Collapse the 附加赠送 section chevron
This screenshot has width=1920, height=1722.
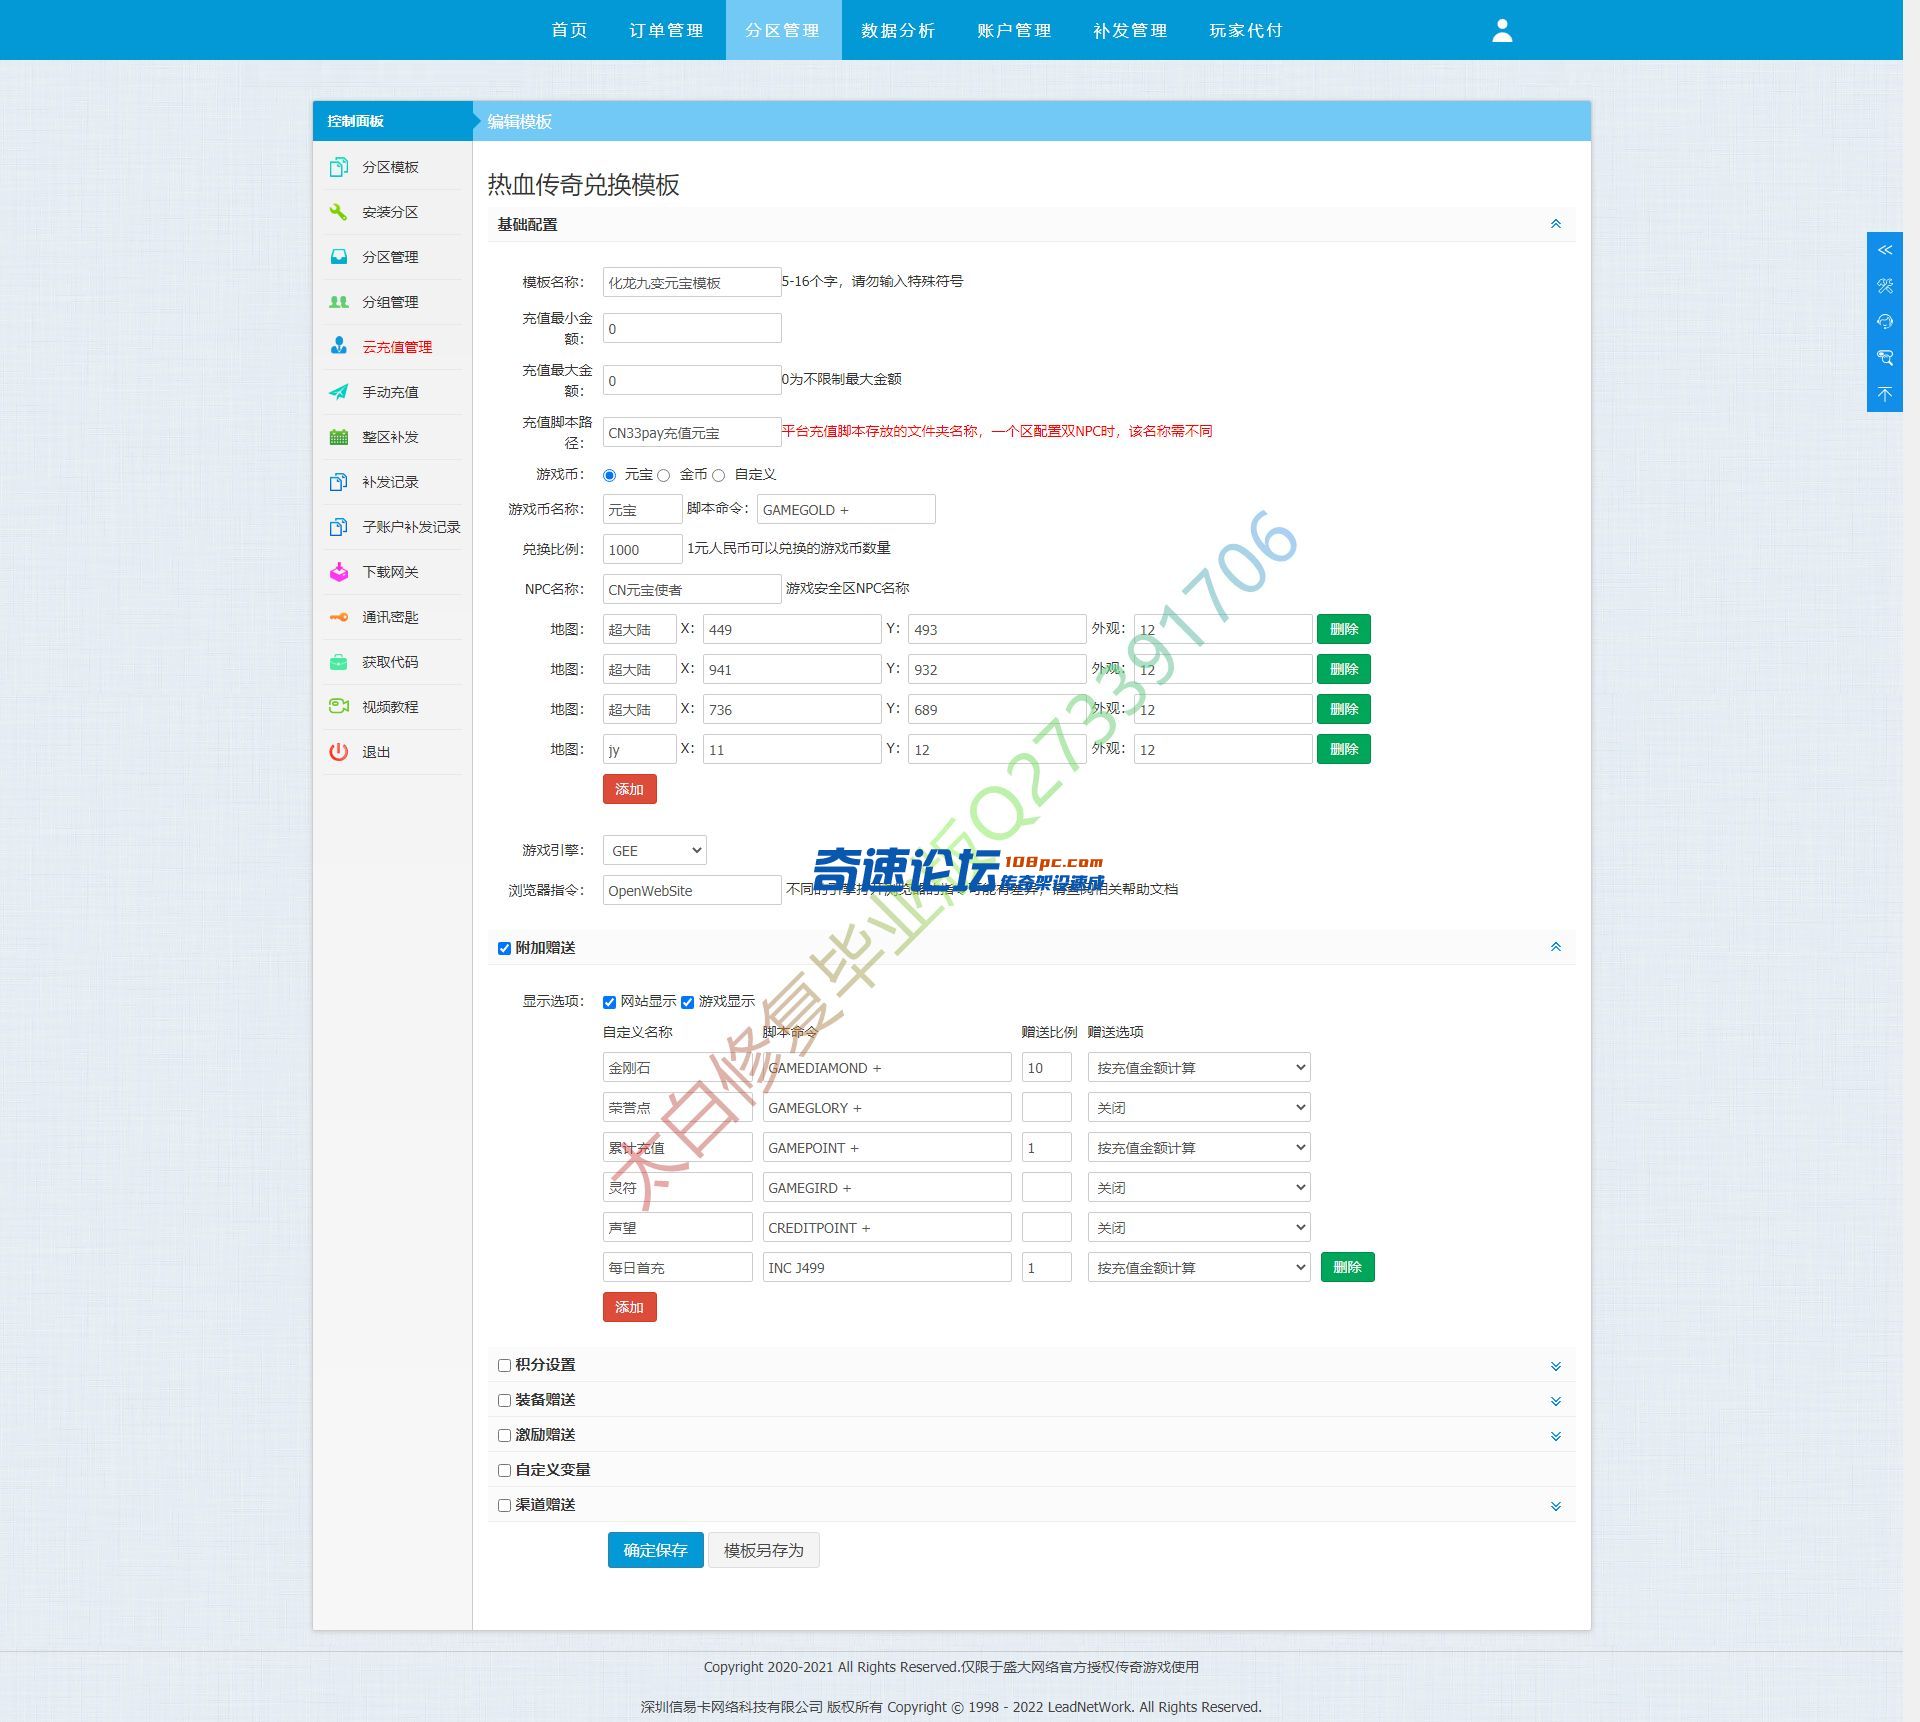[x=1556, y=947]
